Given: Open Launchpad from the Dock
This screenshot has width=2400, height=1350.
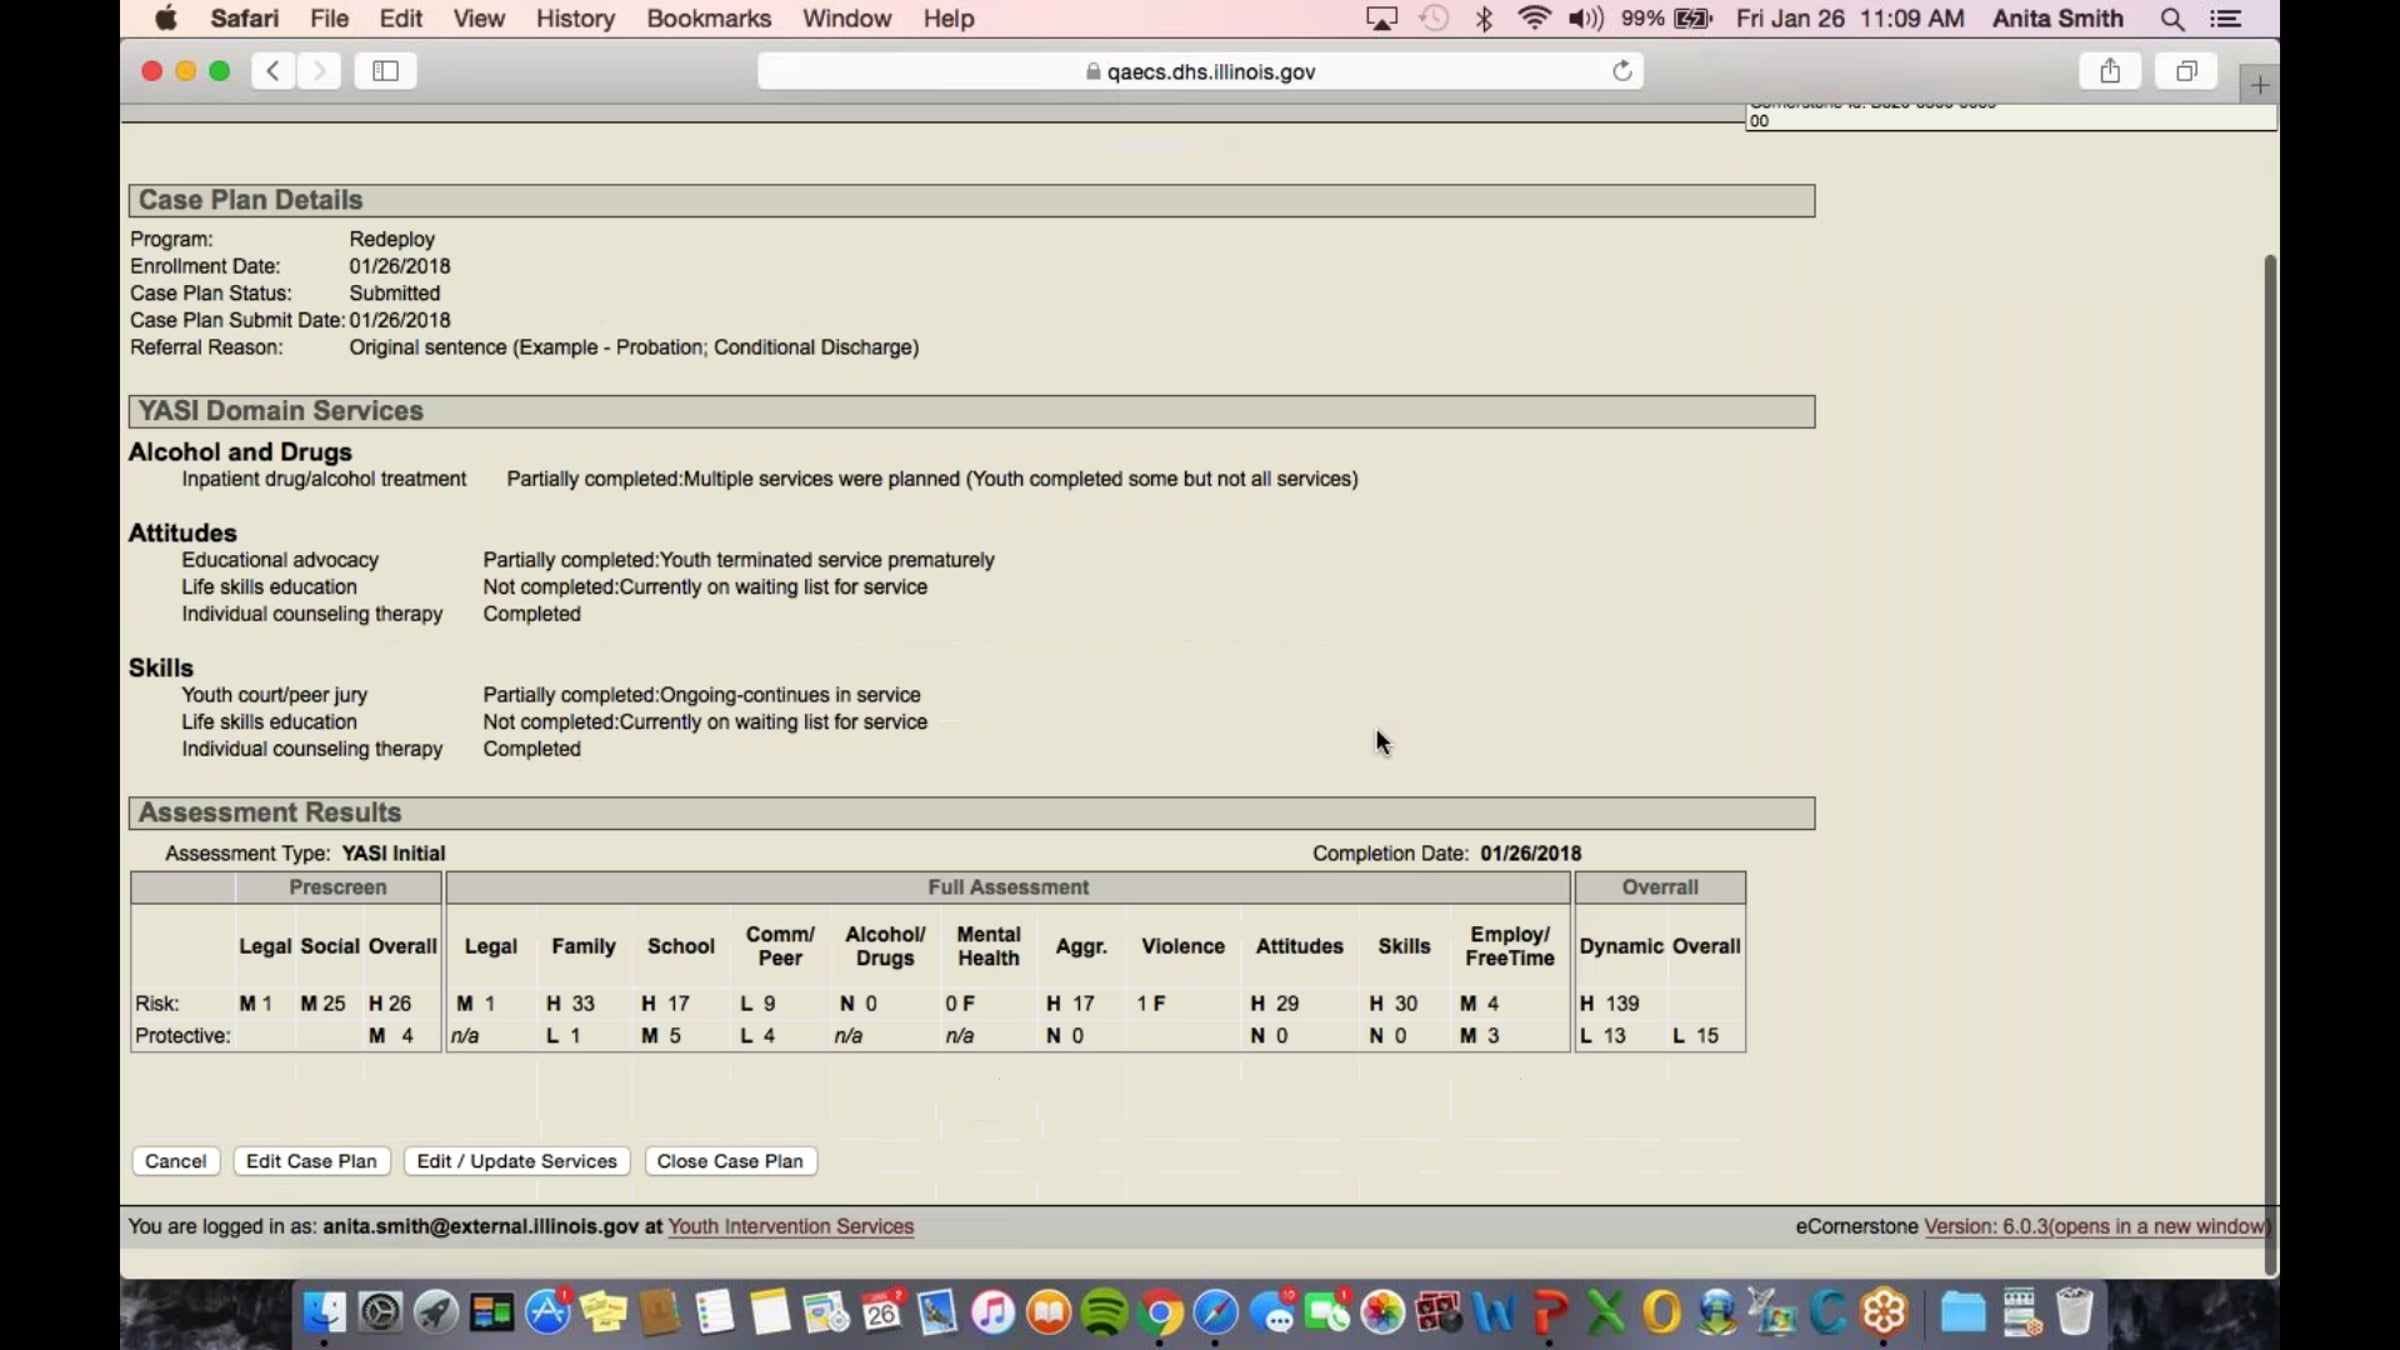Looking at the screenshot, I should (436, 1312).
